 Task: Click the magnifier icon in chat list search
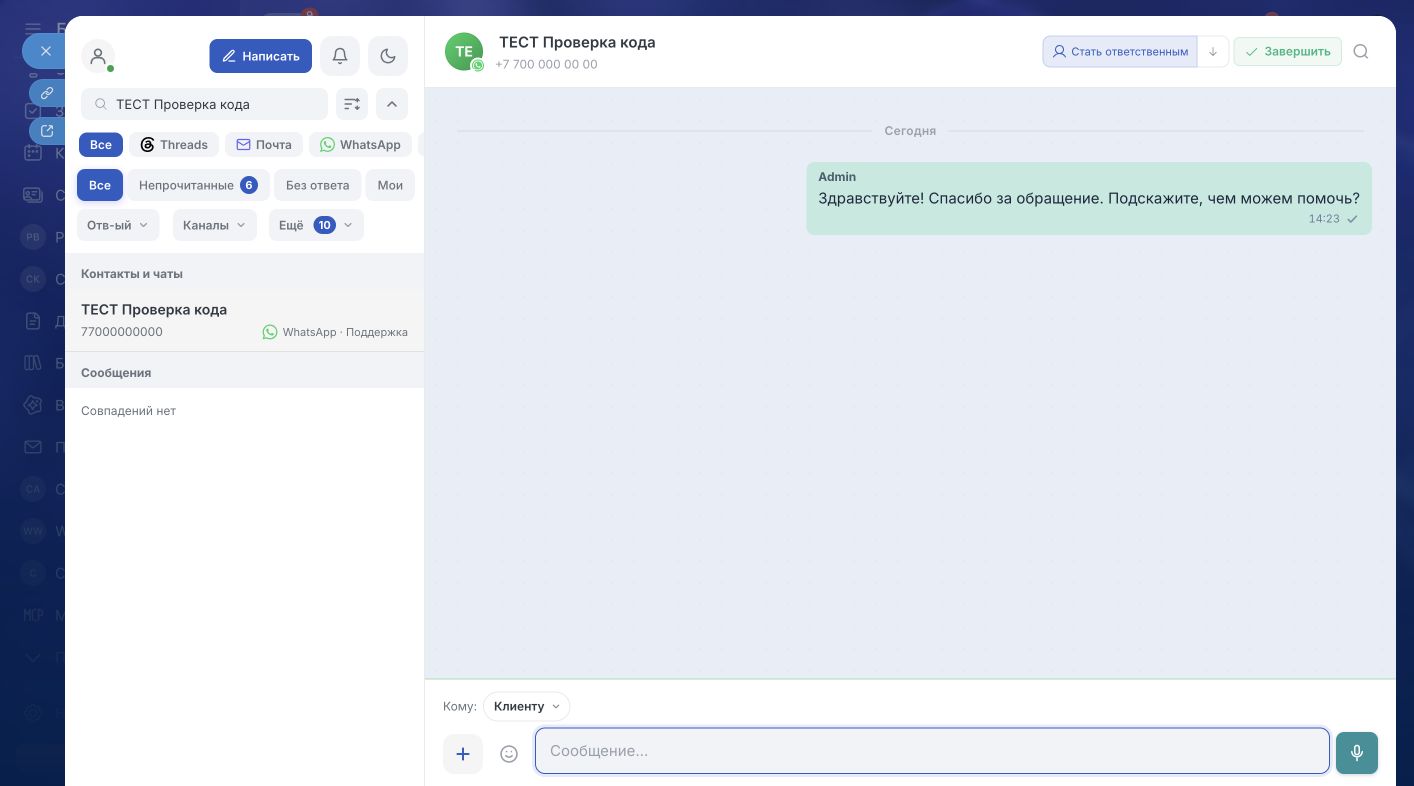coord(101,104)
